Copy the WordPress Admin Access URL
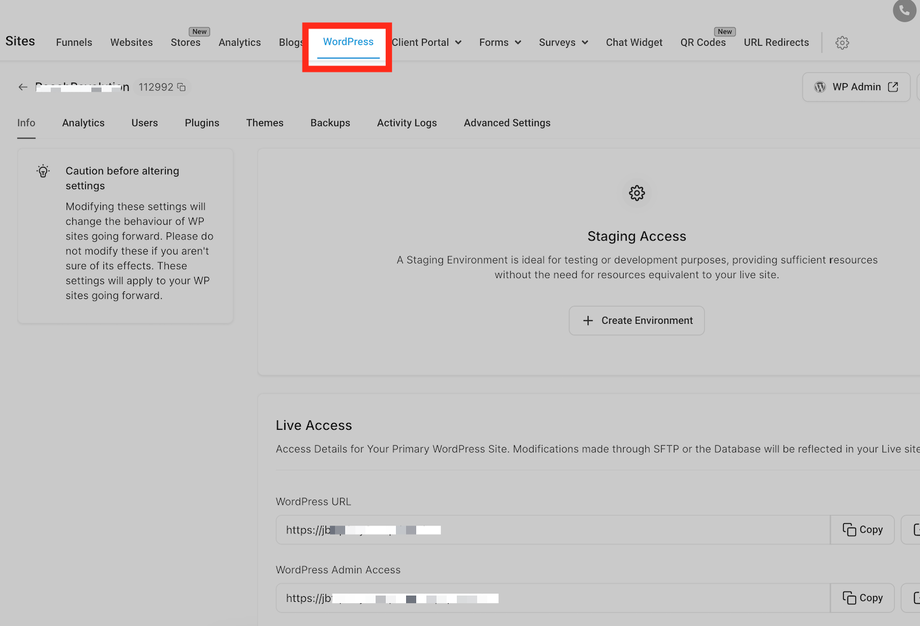 tap(862, 598)
